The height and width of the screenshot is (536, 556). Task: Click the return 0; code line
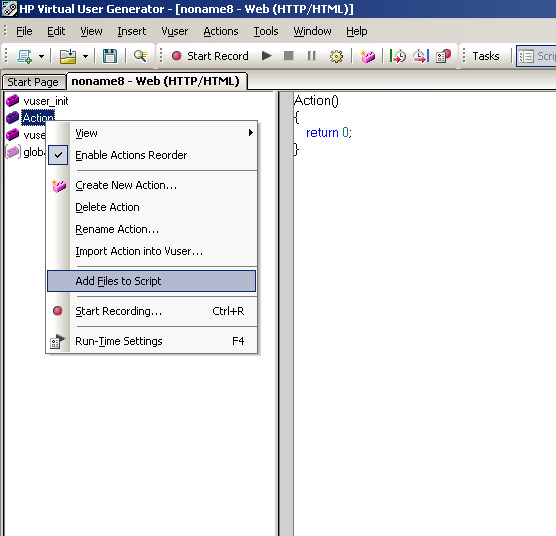(329, 133)
